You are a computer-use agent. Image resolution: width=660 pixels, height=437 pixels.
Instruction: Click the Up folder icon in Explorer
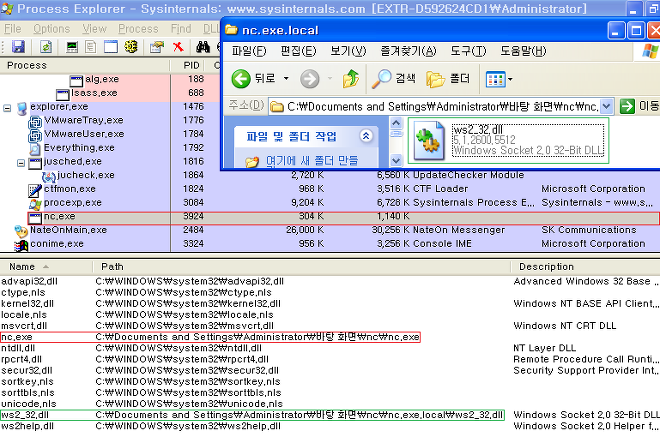351,79
